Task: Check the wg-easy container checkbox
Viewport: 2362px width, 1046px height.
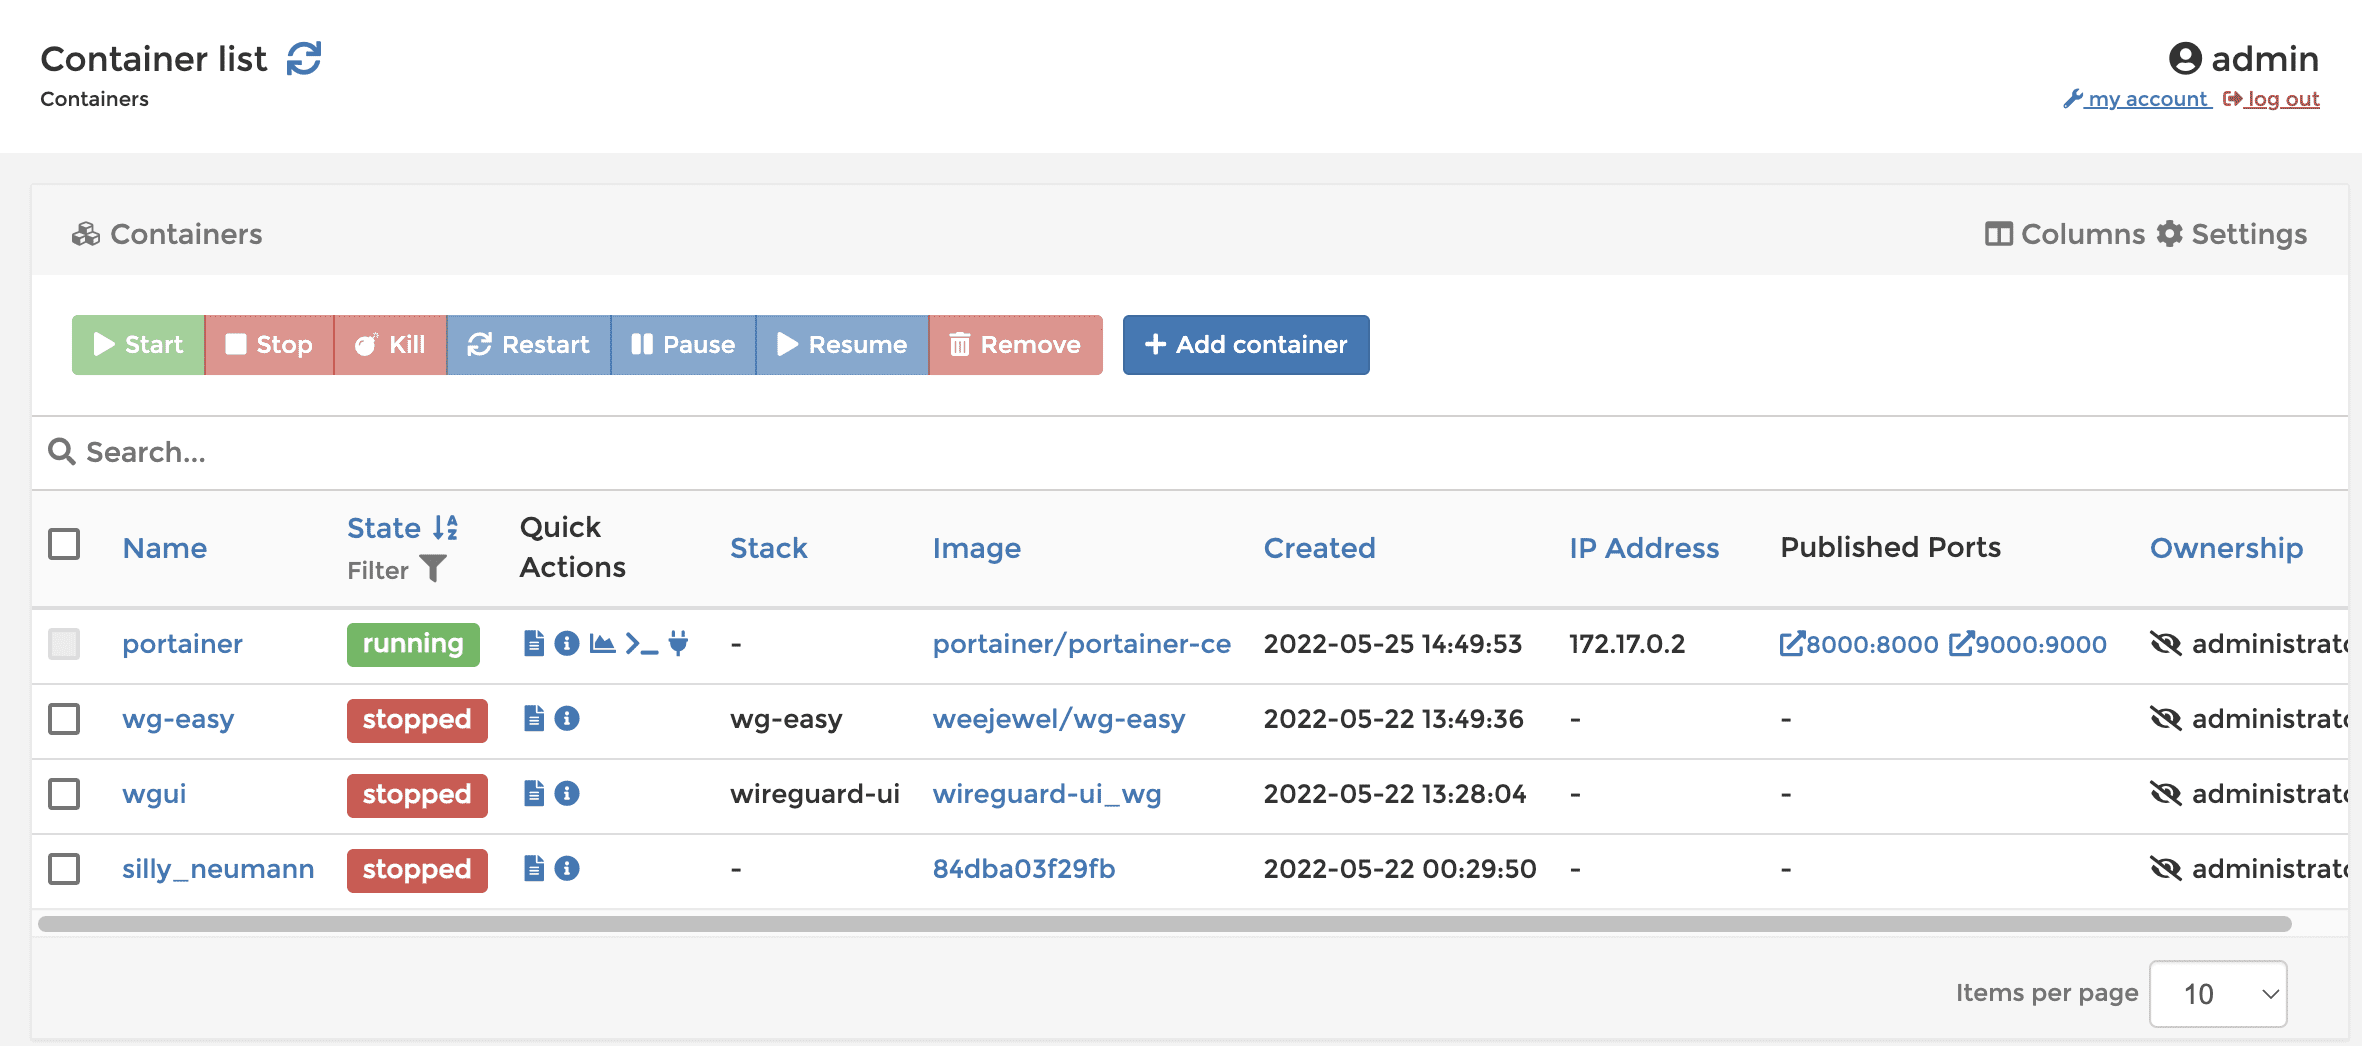Action: coord(64,720)
